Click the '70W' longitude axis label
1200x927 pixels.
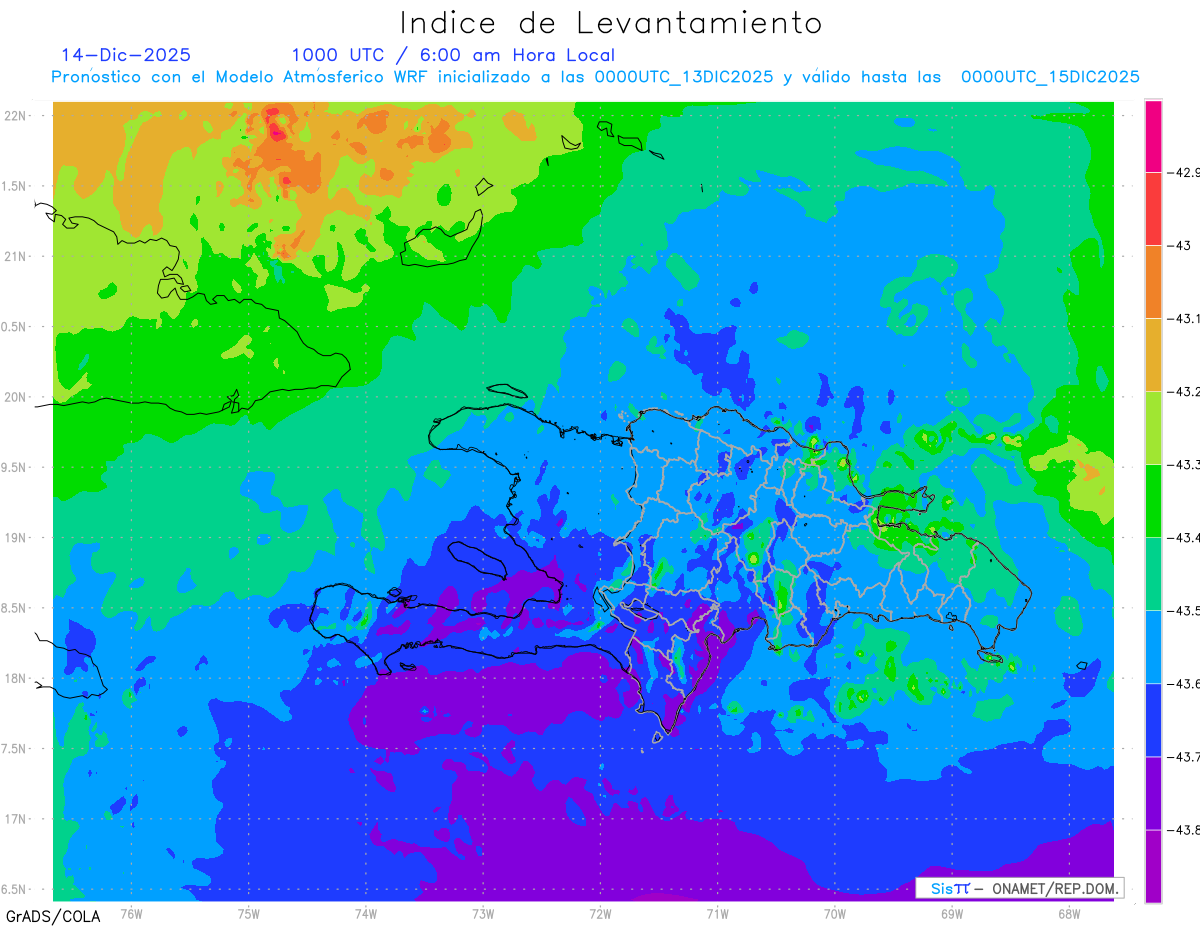point(835,914)
